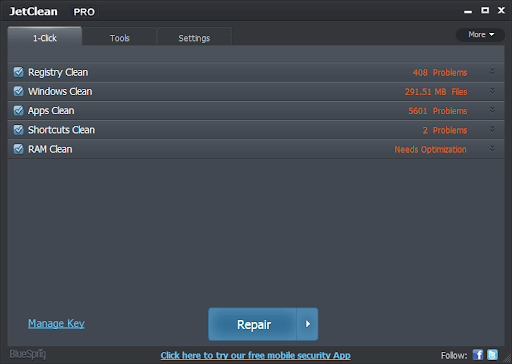
Task: Click the JetClean PRO logo
Action: [x=53, y=12]
